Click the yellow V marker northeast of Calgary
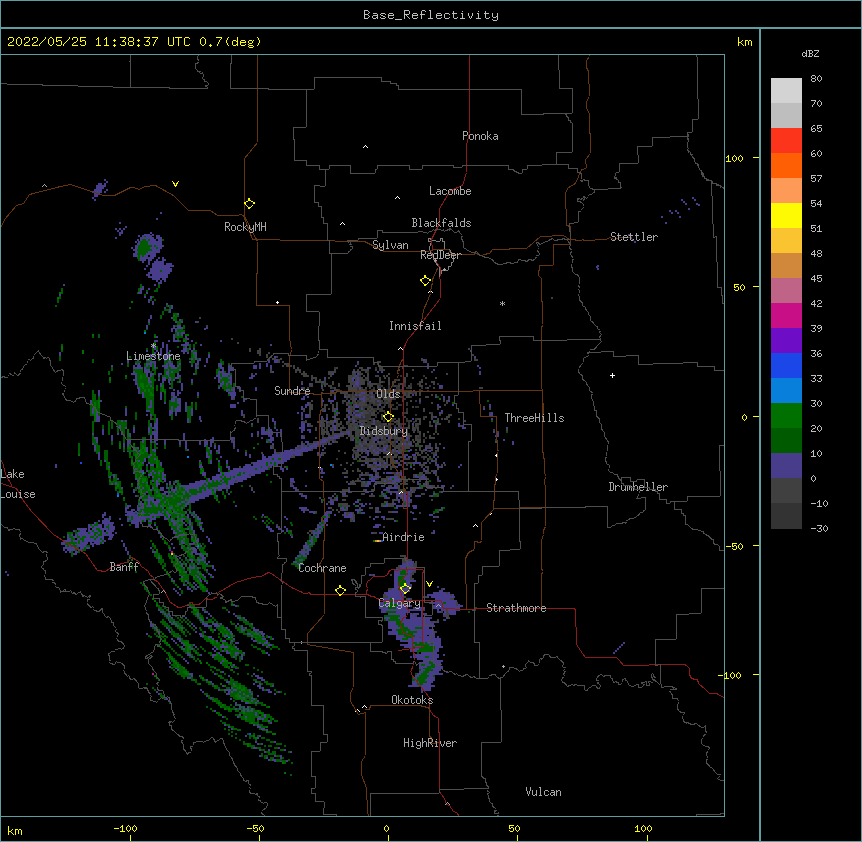 pos(429,584)
